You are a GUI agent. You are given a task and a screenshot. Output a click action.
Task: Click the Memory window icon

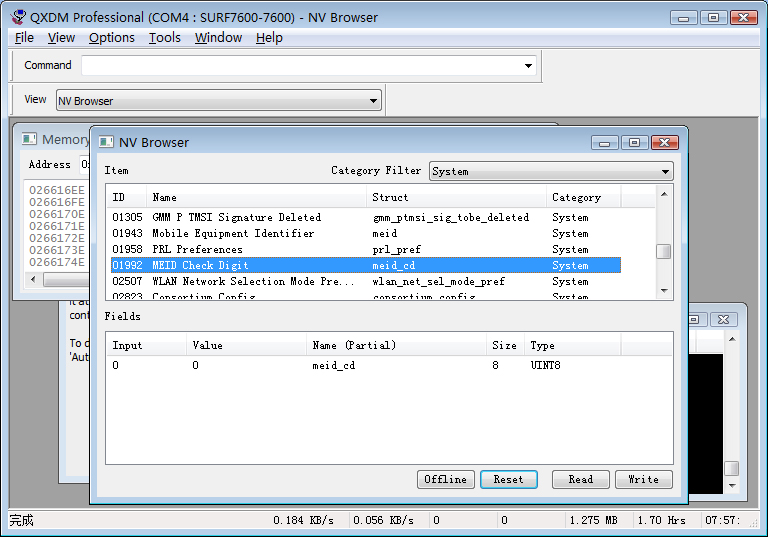click(29, 139)
